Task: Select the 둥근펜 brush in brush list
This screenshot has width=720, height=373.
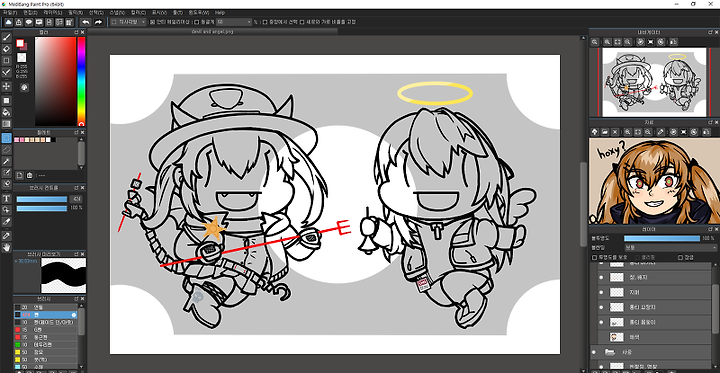Action: coord(45,337)
